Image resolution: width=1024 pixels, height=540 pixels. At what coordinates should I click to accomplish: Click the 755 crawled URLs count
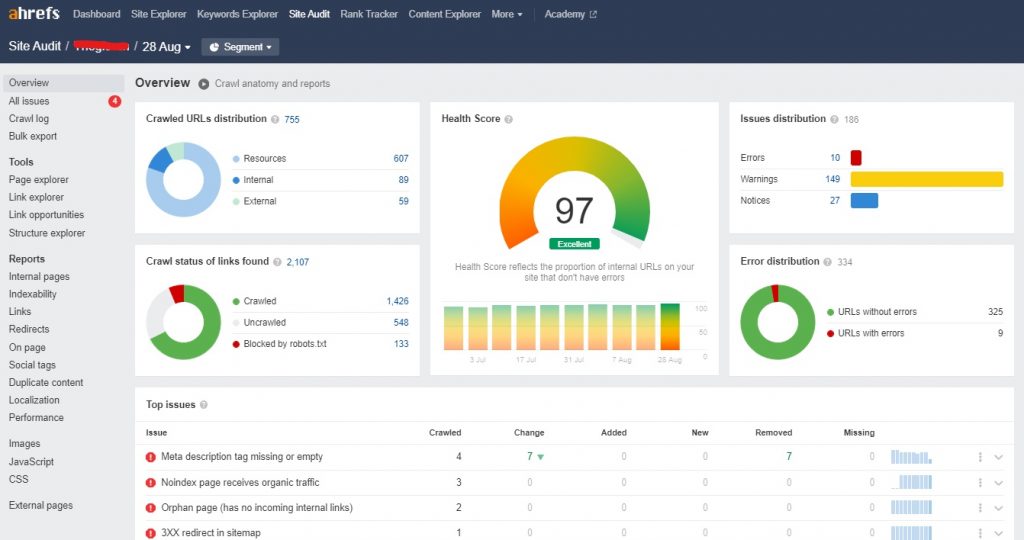(292, 119)
